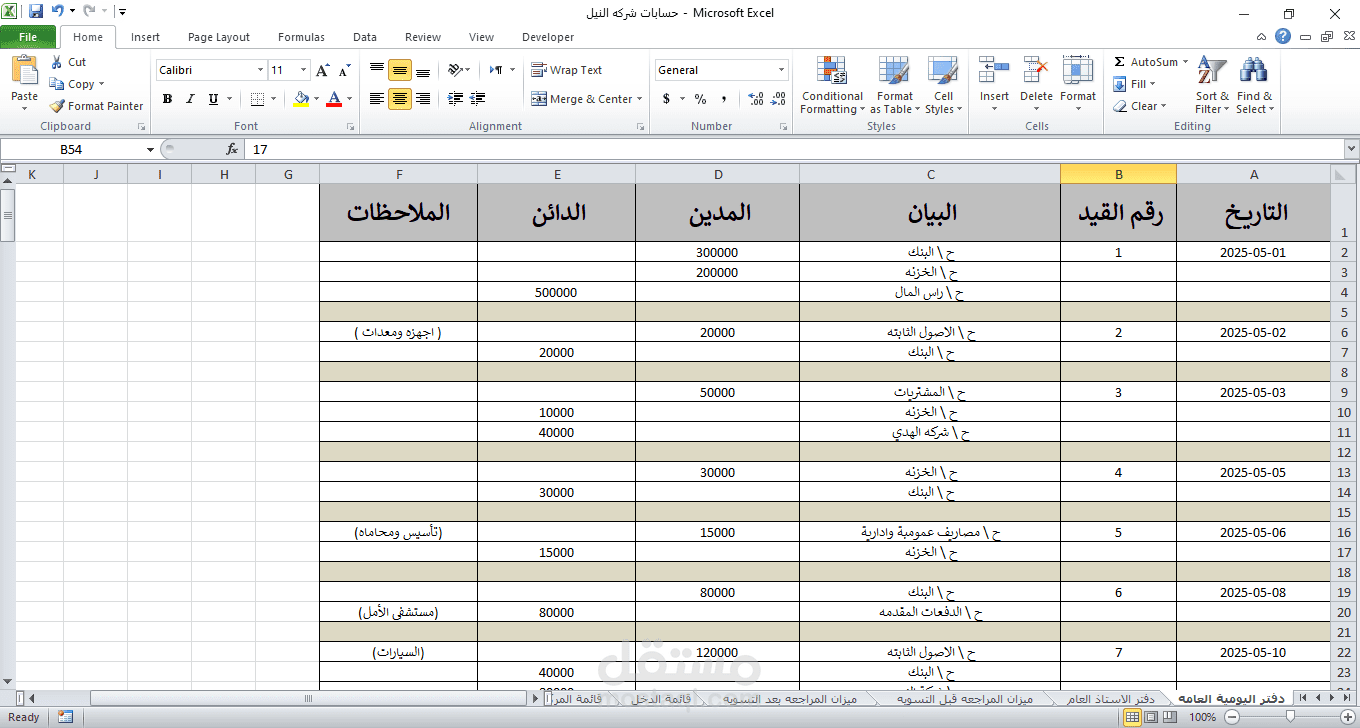The width and height of the screenshot is (1360, 728).
Task: Select the Format Painter brush
Action: 57,106
